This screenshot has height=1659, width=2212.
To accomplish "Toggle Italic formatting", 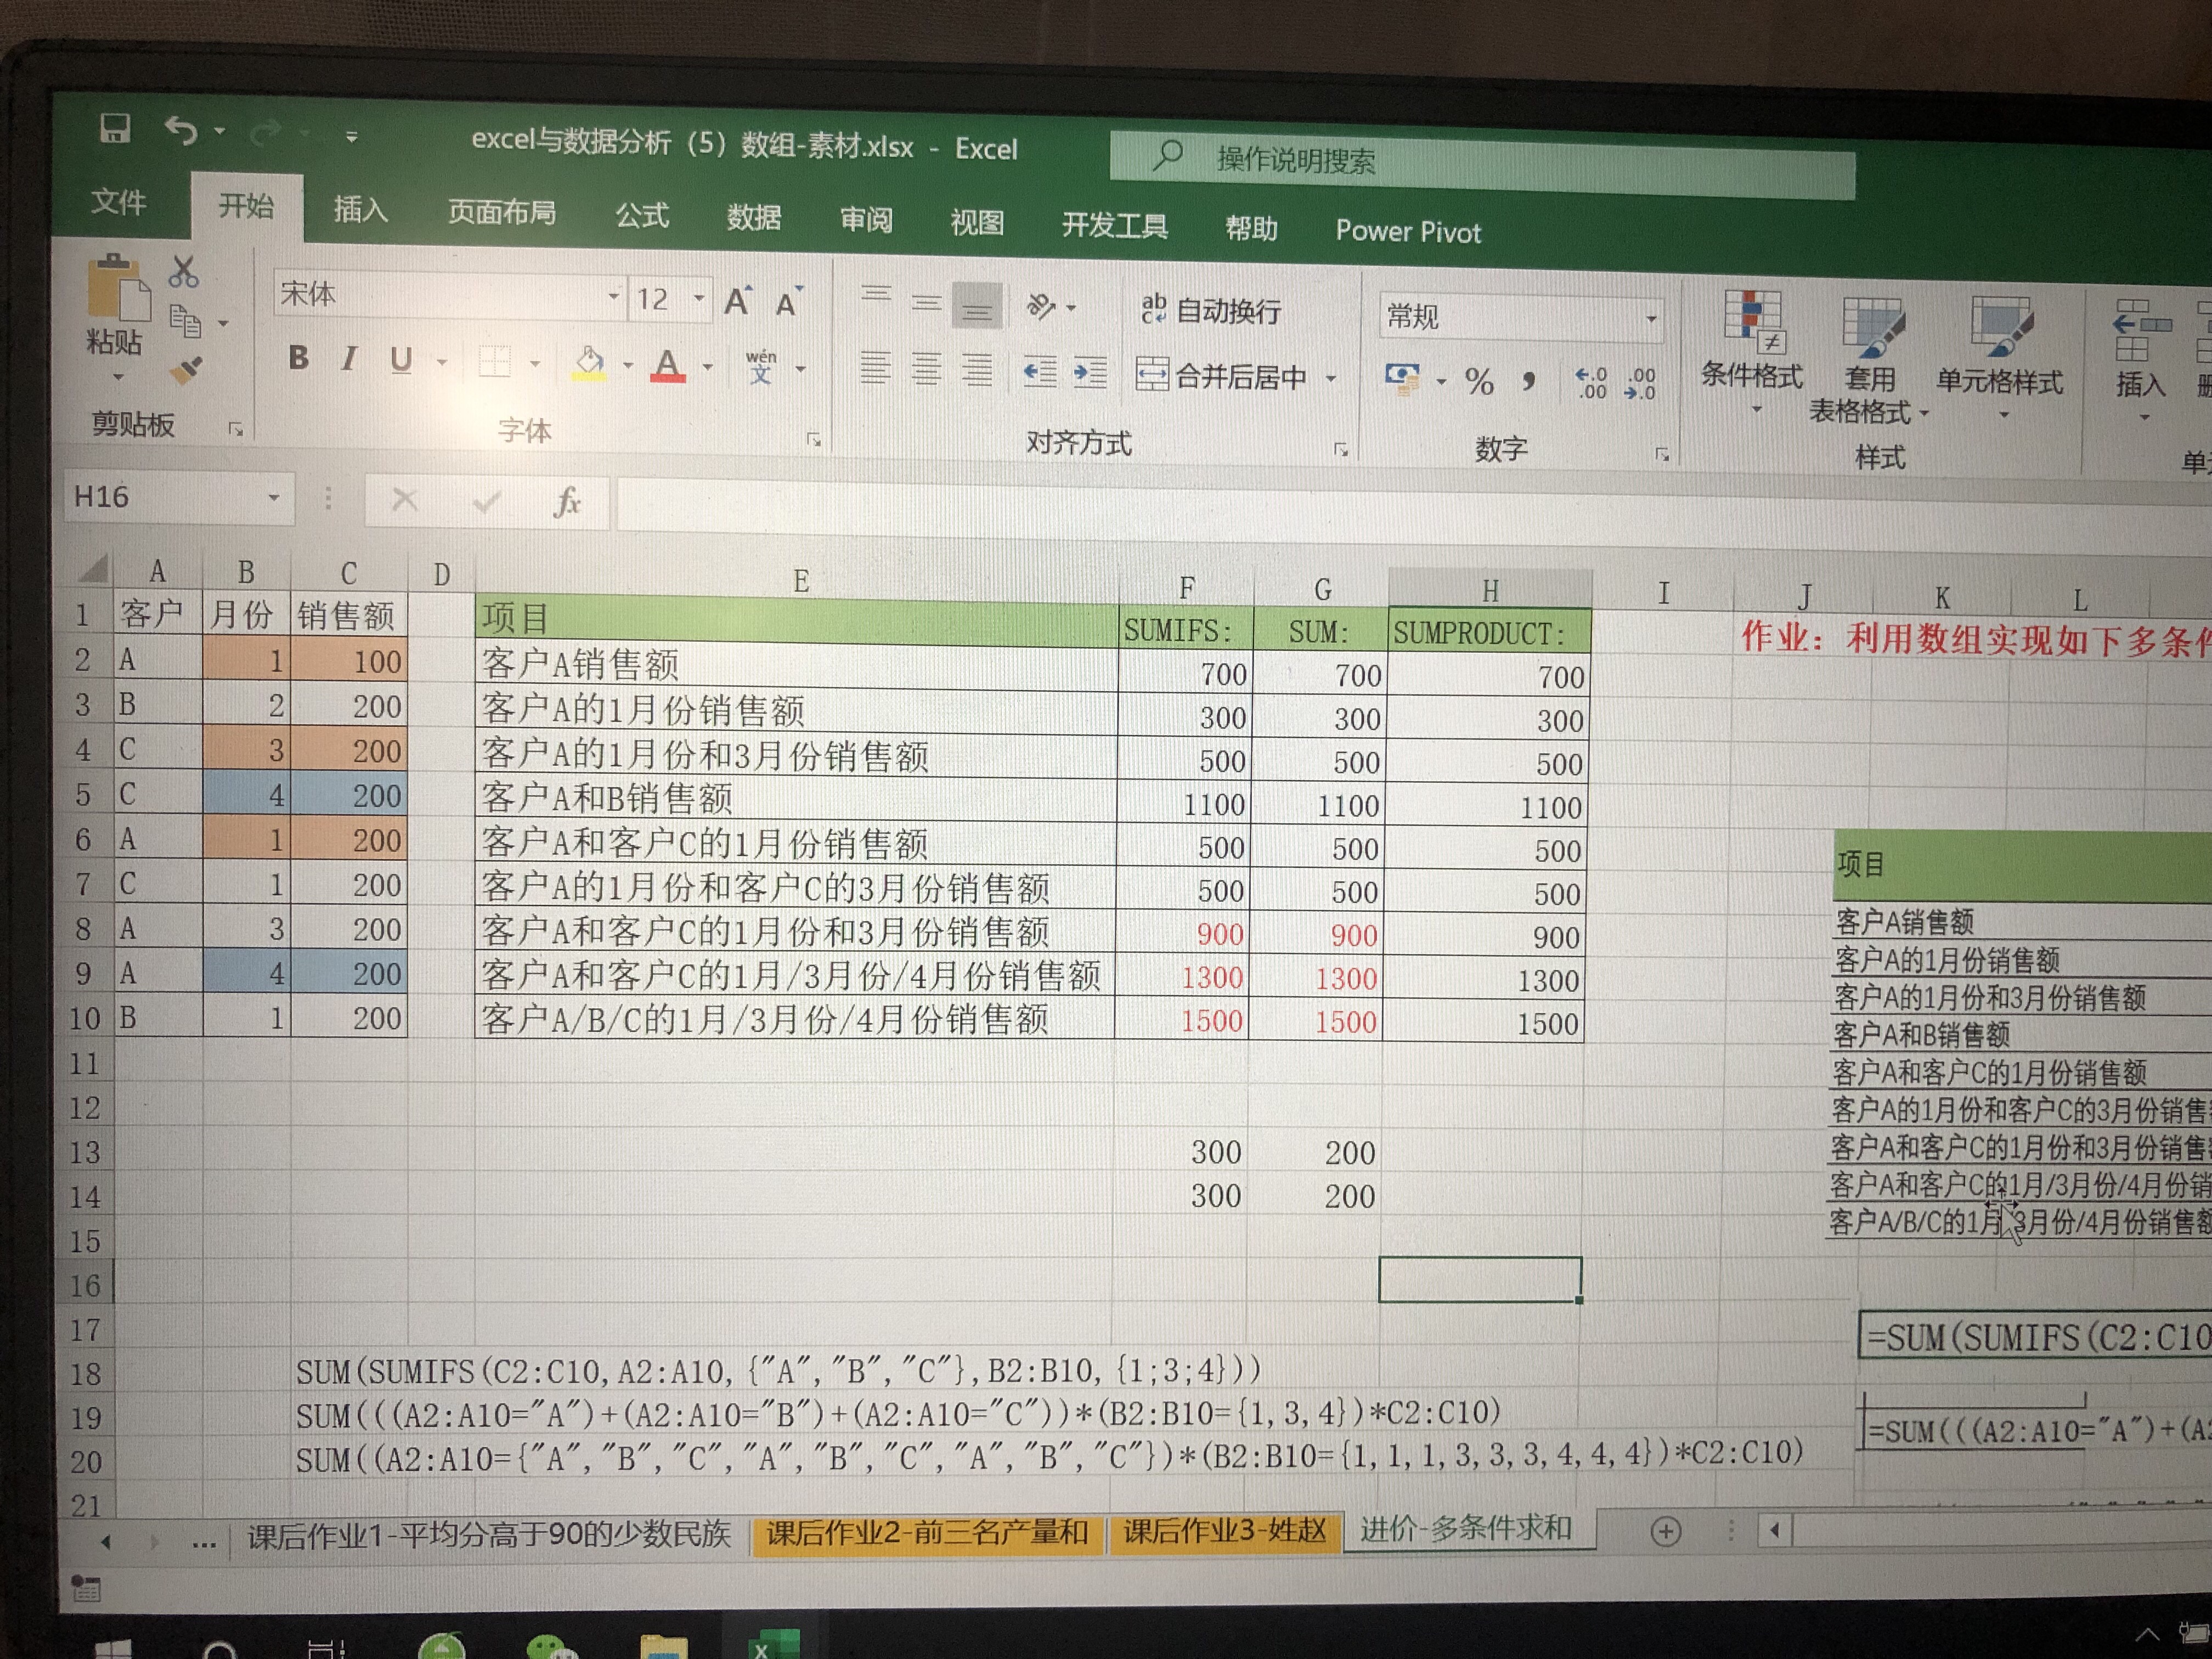I will [x=349, y=358].
